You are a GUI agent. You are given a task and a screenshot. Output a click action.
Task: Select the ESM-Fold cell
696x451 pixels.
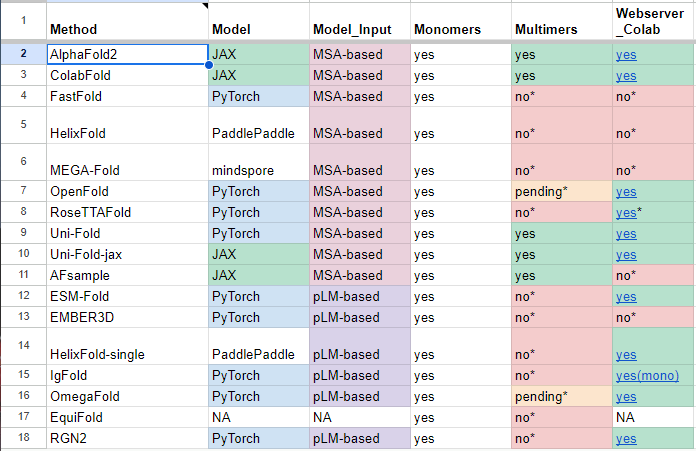click(x=127, y=296)
